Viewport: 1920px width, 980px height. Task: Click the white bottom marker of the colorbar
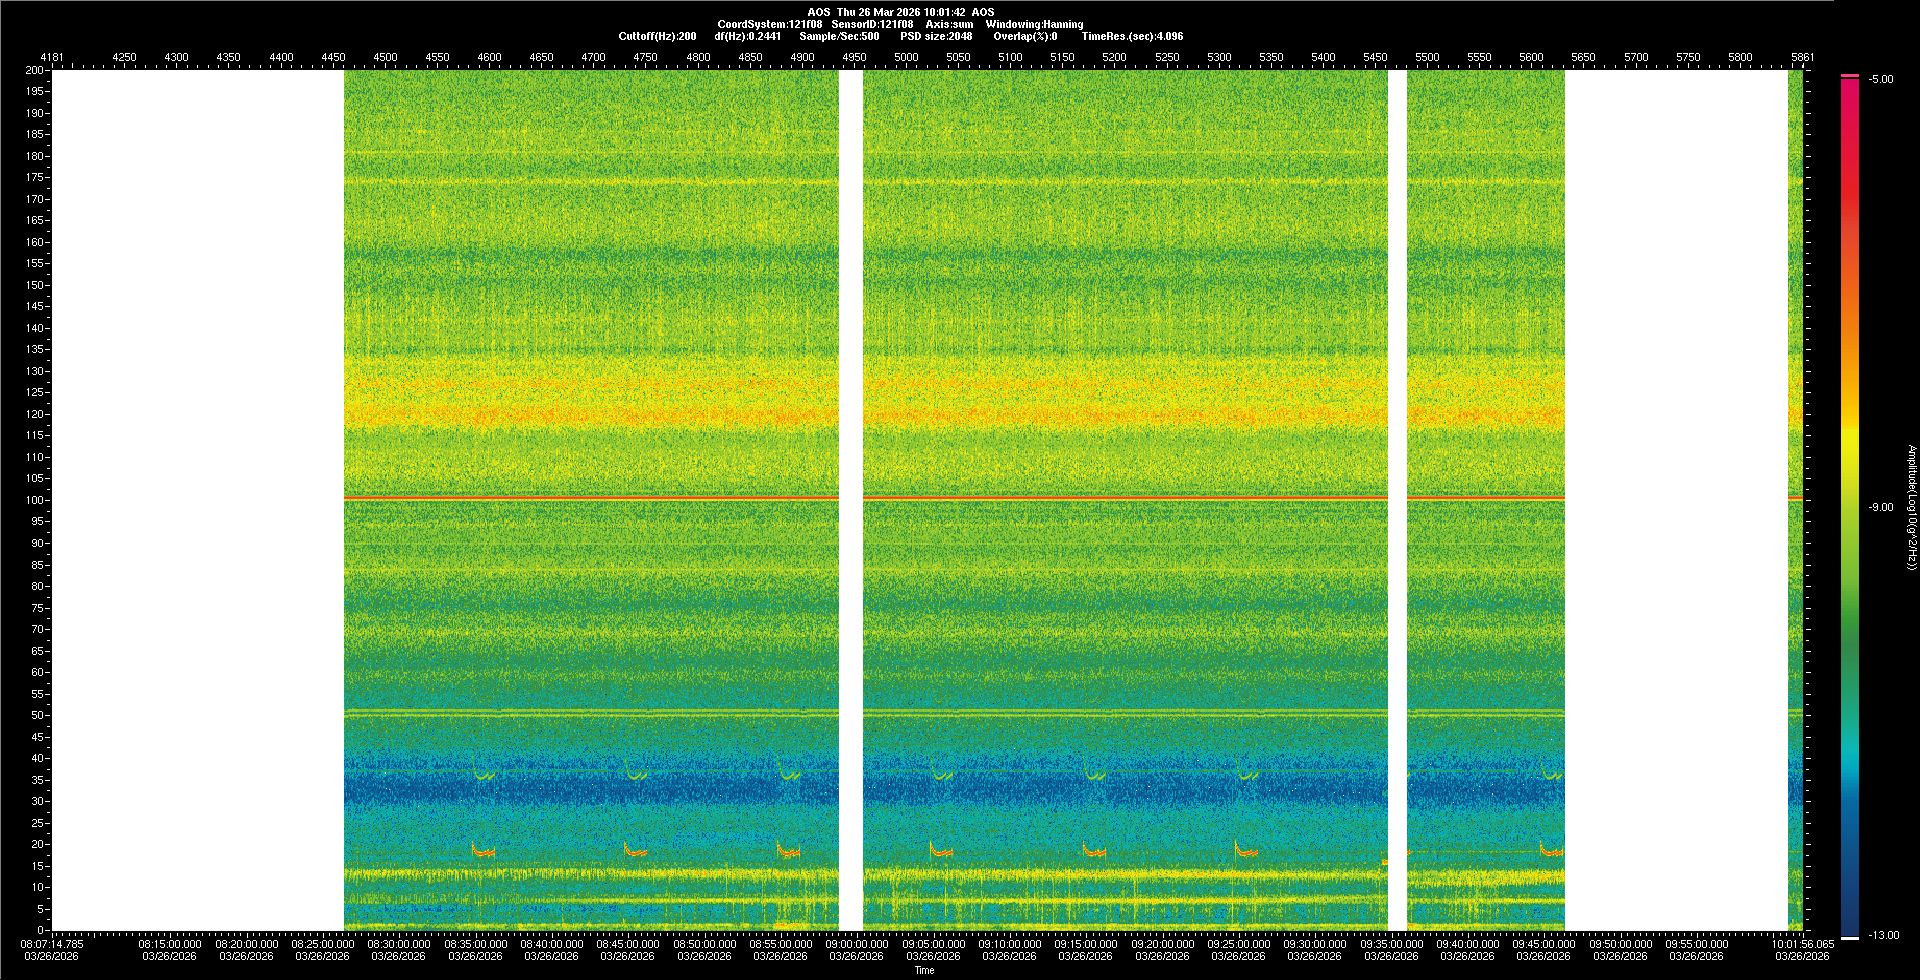1850,937
